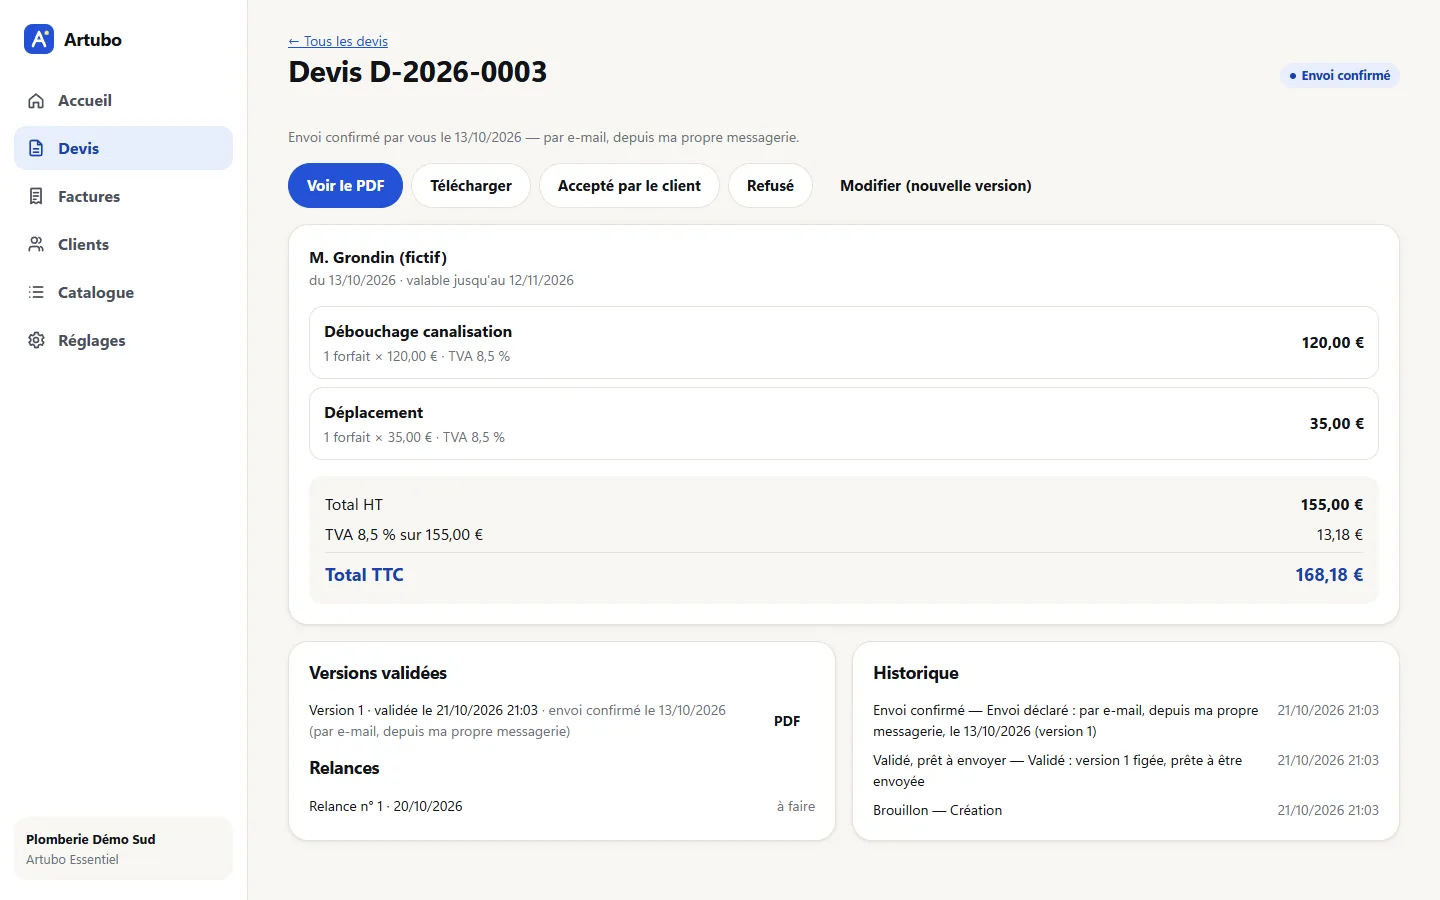Open the Factures menu label
1440x900 pixels.
[x=89, y=197]
